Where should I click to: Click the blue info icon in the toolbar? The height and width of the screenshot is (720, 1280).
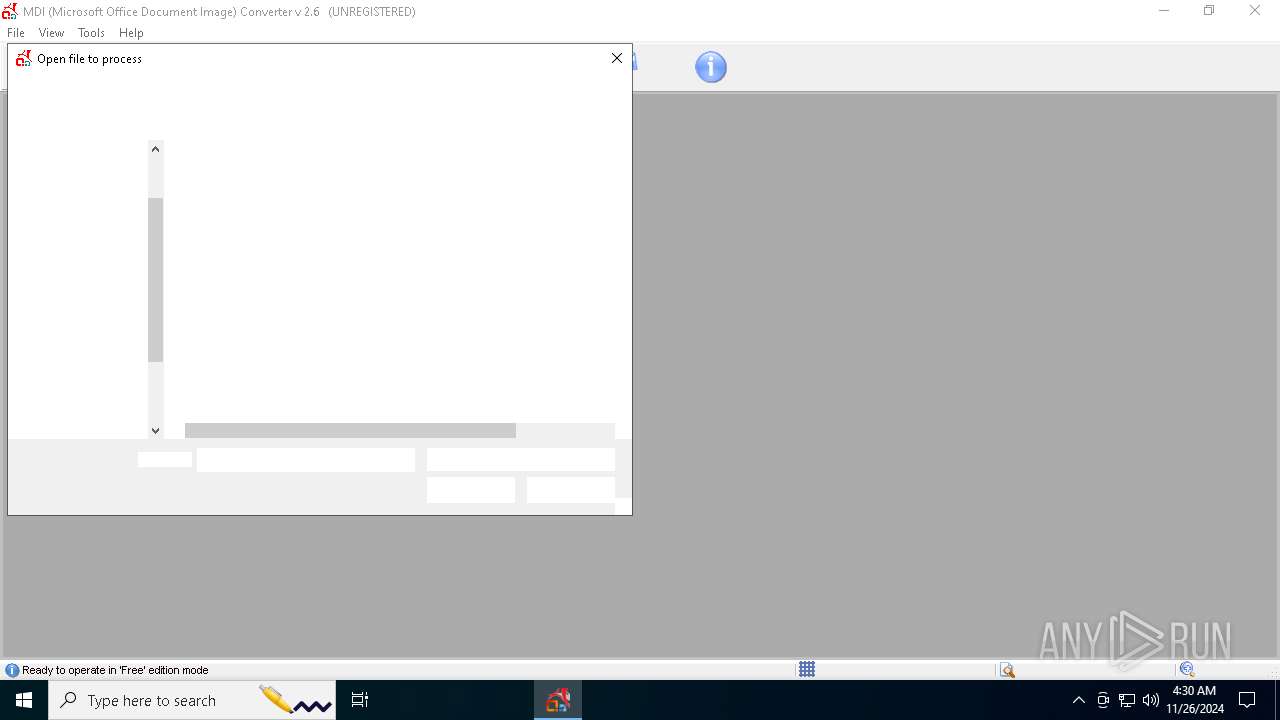click(711, 67)
